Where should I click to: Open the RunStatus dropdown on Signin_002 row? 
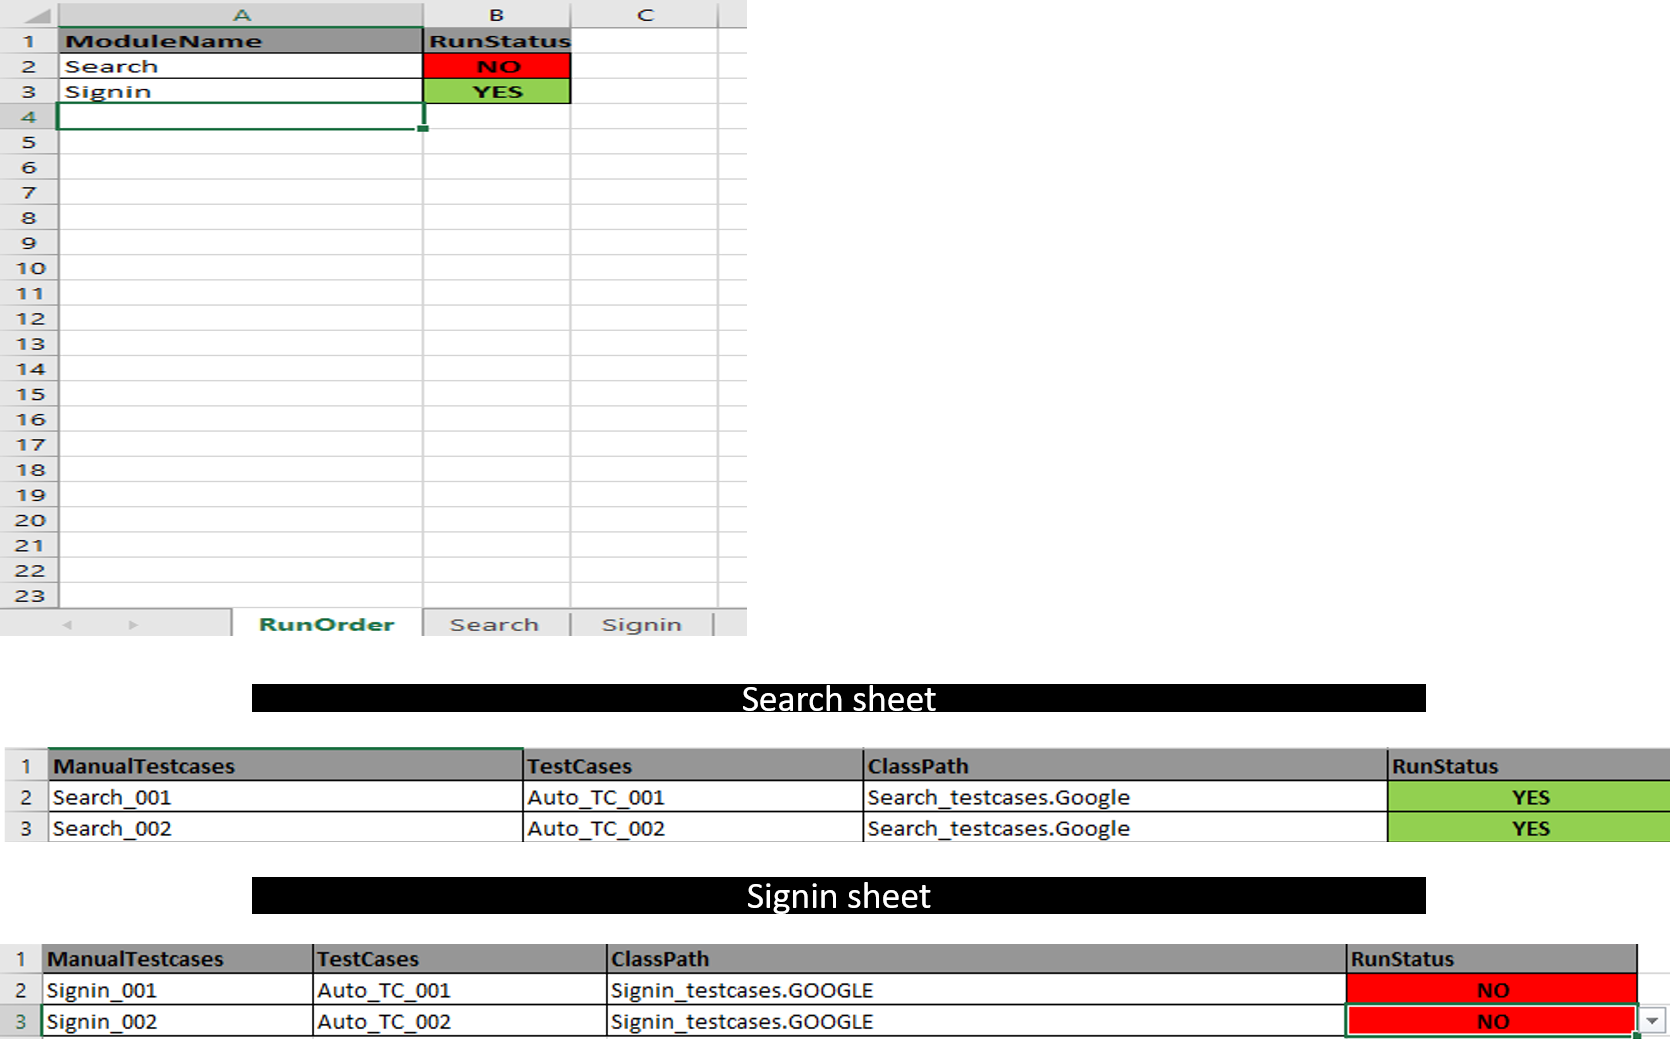pyautogui.click(x=1650, y=1021)
